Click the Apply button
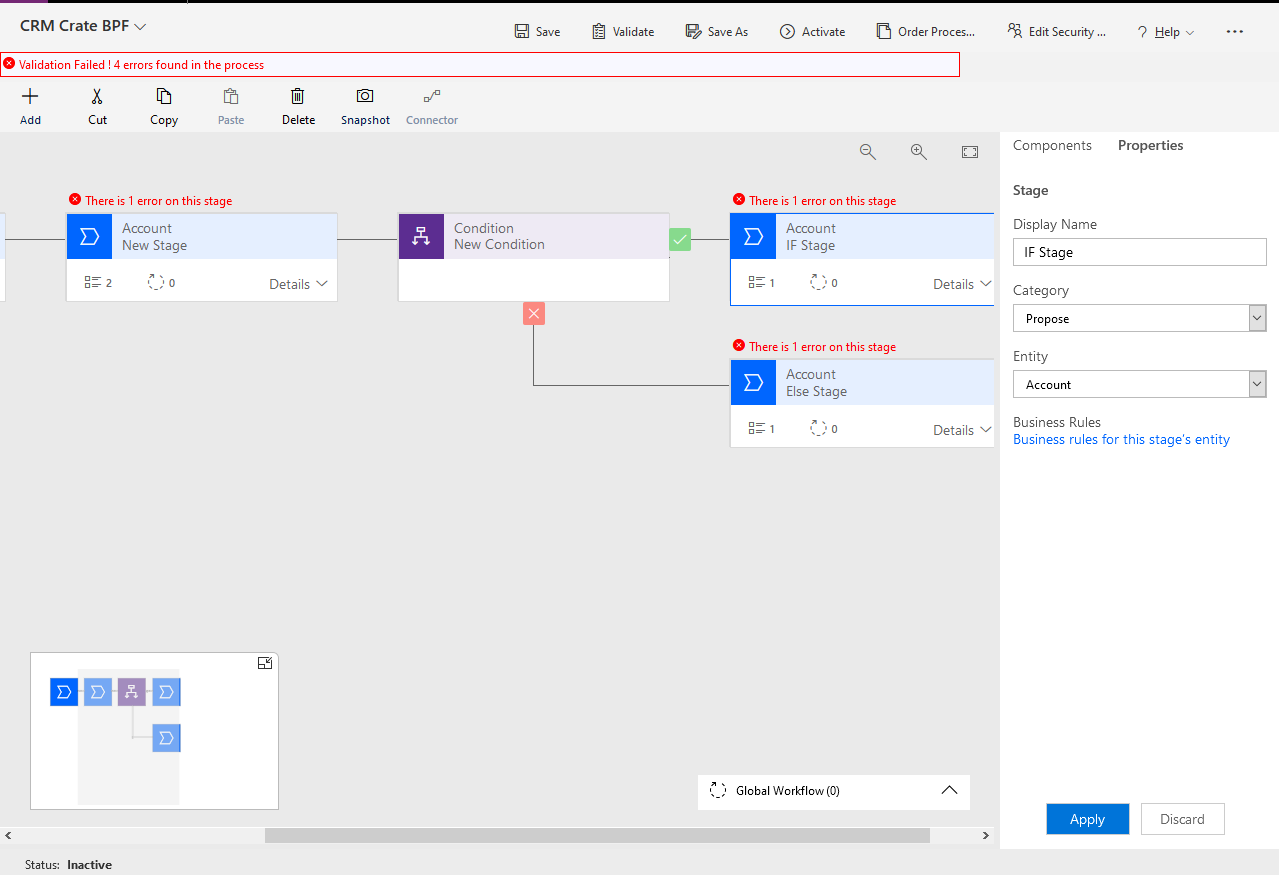Image resolution: width=1279 pixels, height=875 pixels. click(x=1087, y=818)
